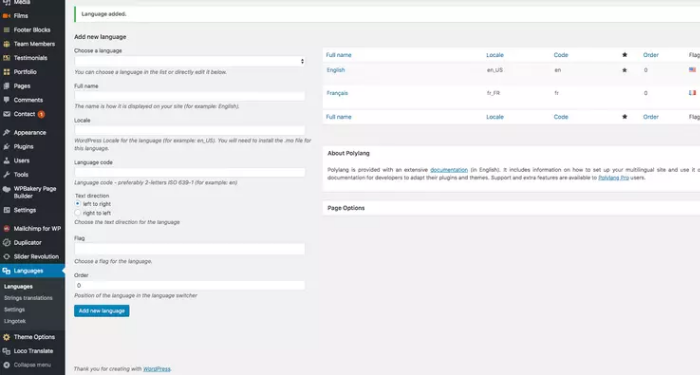This screenshot has width=700, height=375.
Task: Click the Team Members sidebar icon
Action: click(x=6, y=44)
